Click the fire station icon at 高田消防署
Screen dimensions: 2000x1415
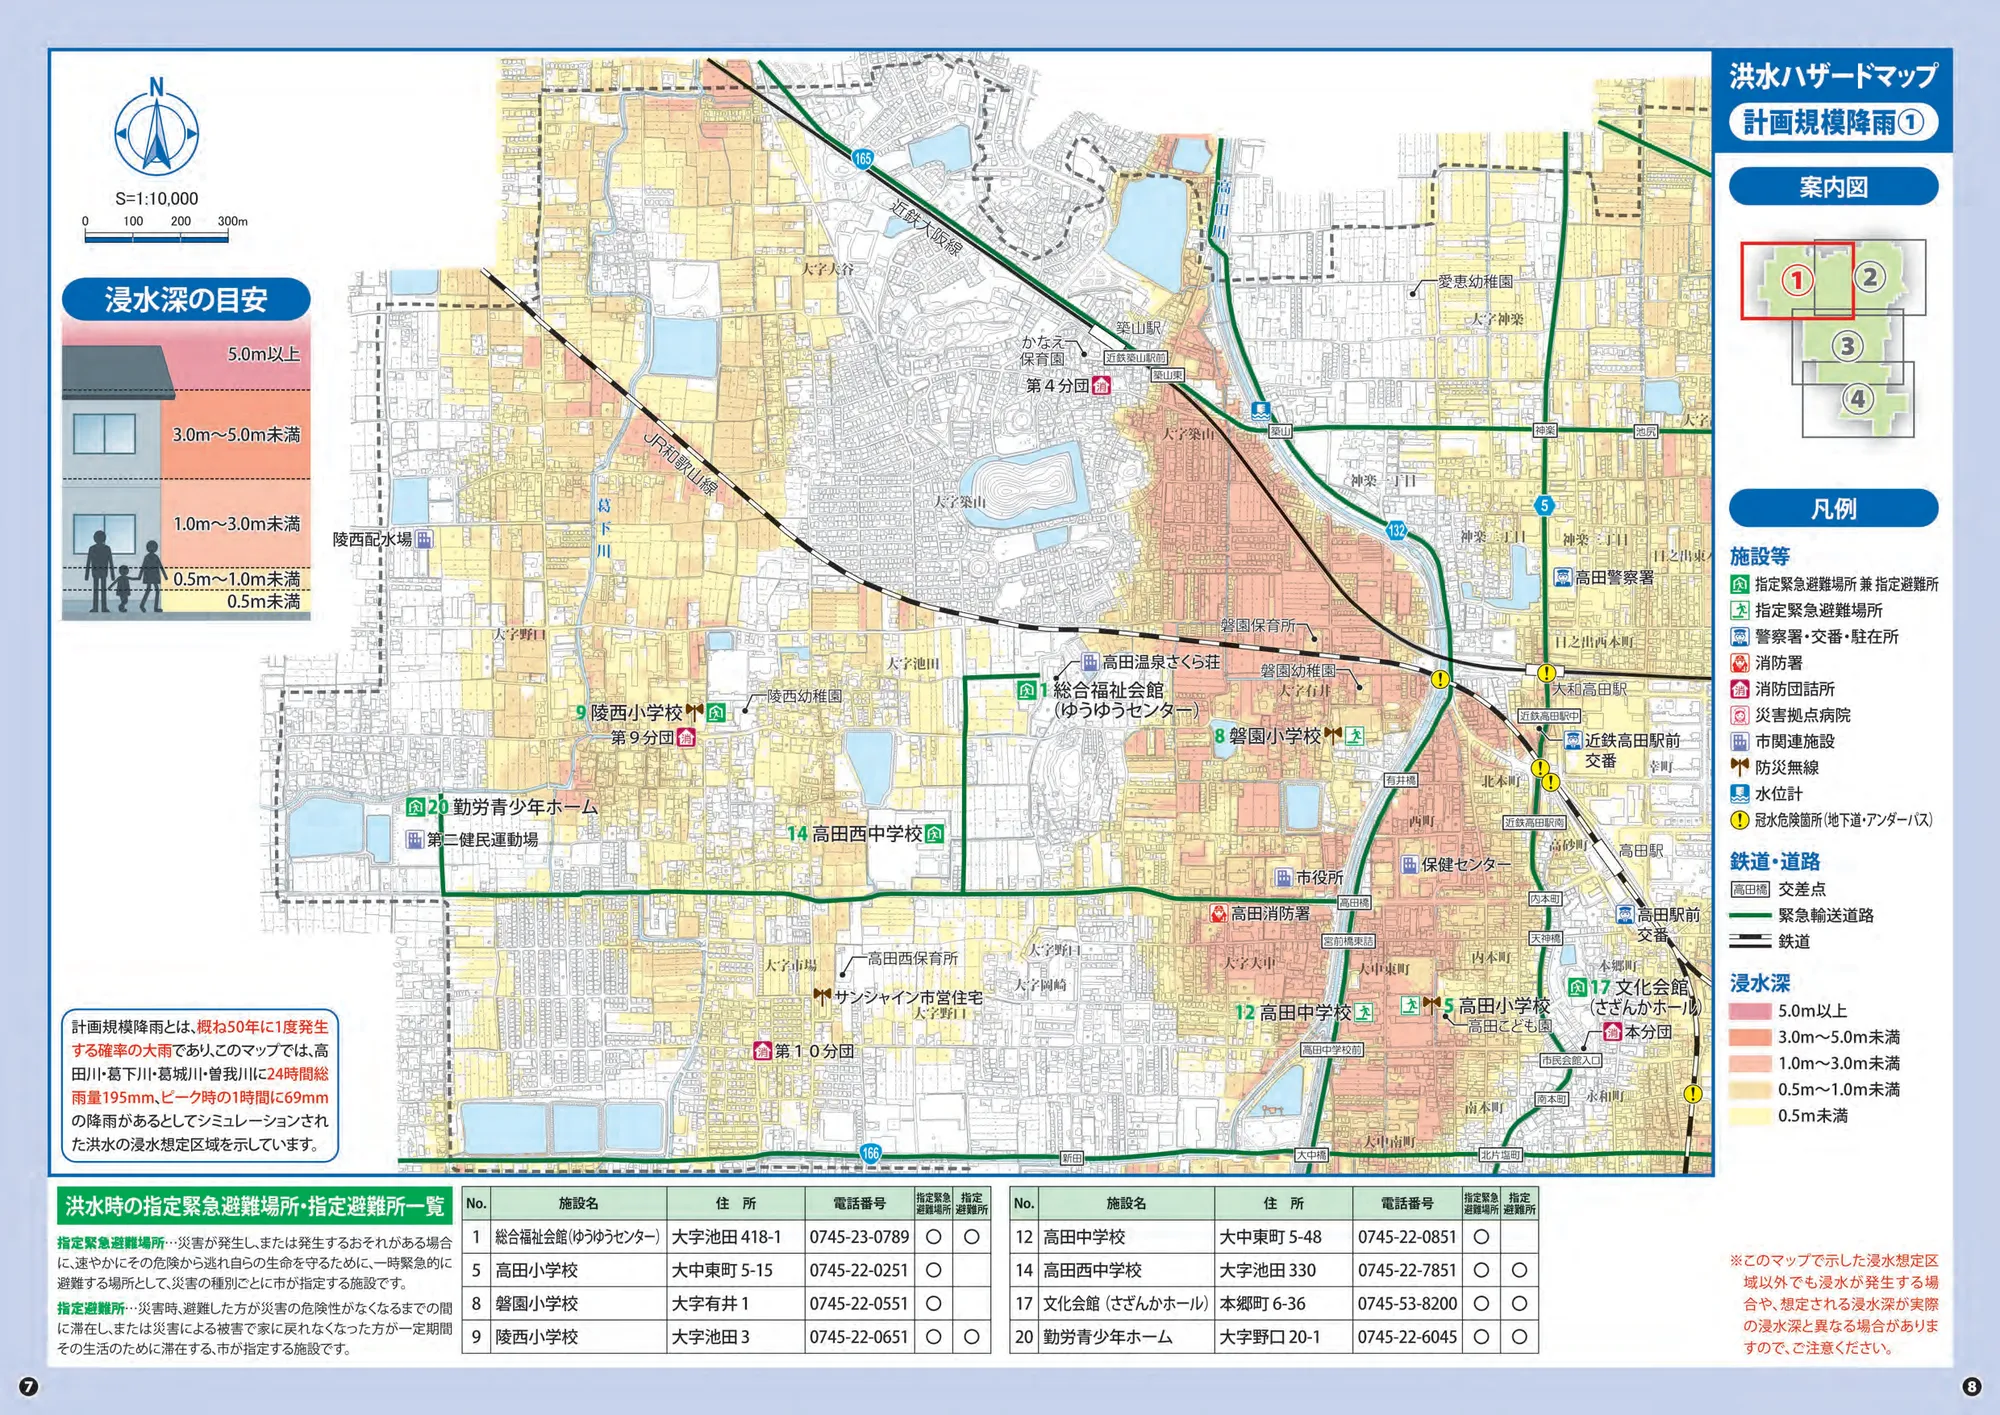[1218, 913]
